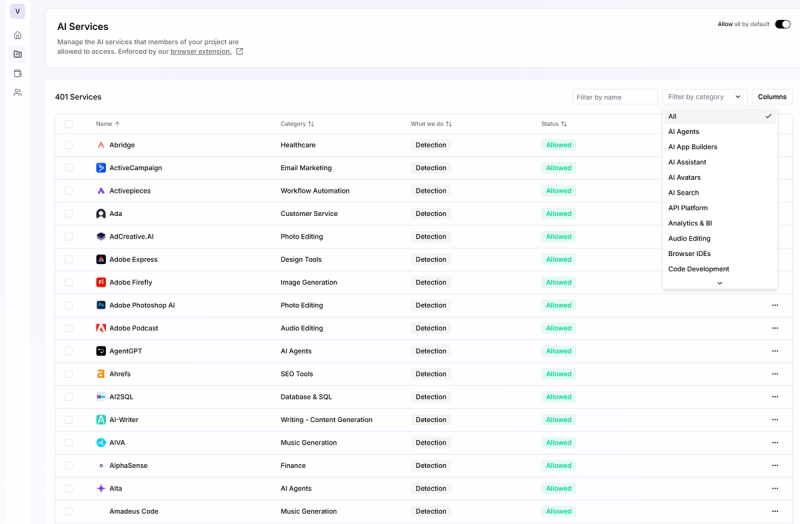
Task: Follow the browser extension link
Action: [x=201, y=52]
